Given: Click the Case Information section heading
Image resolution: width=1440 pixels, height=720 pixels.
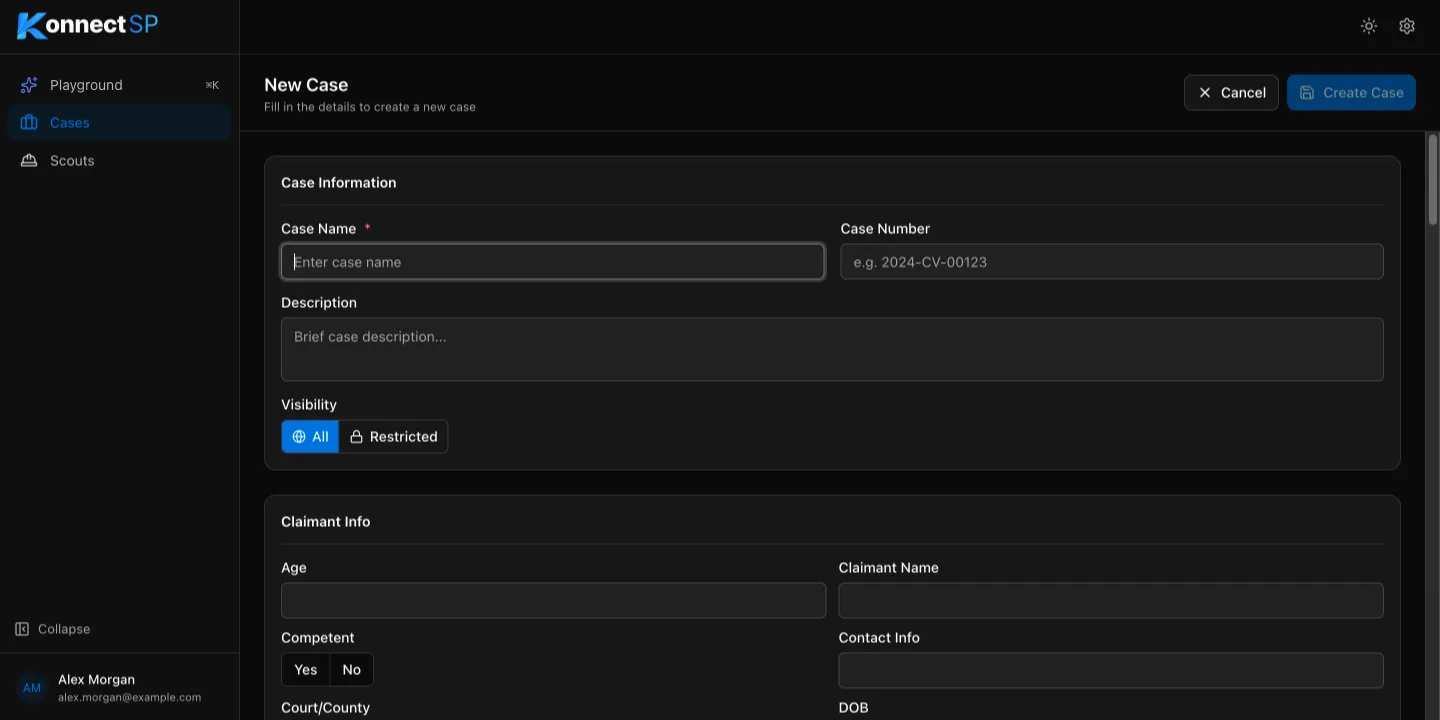Looking at the screenshot, I should click(339, 183).
